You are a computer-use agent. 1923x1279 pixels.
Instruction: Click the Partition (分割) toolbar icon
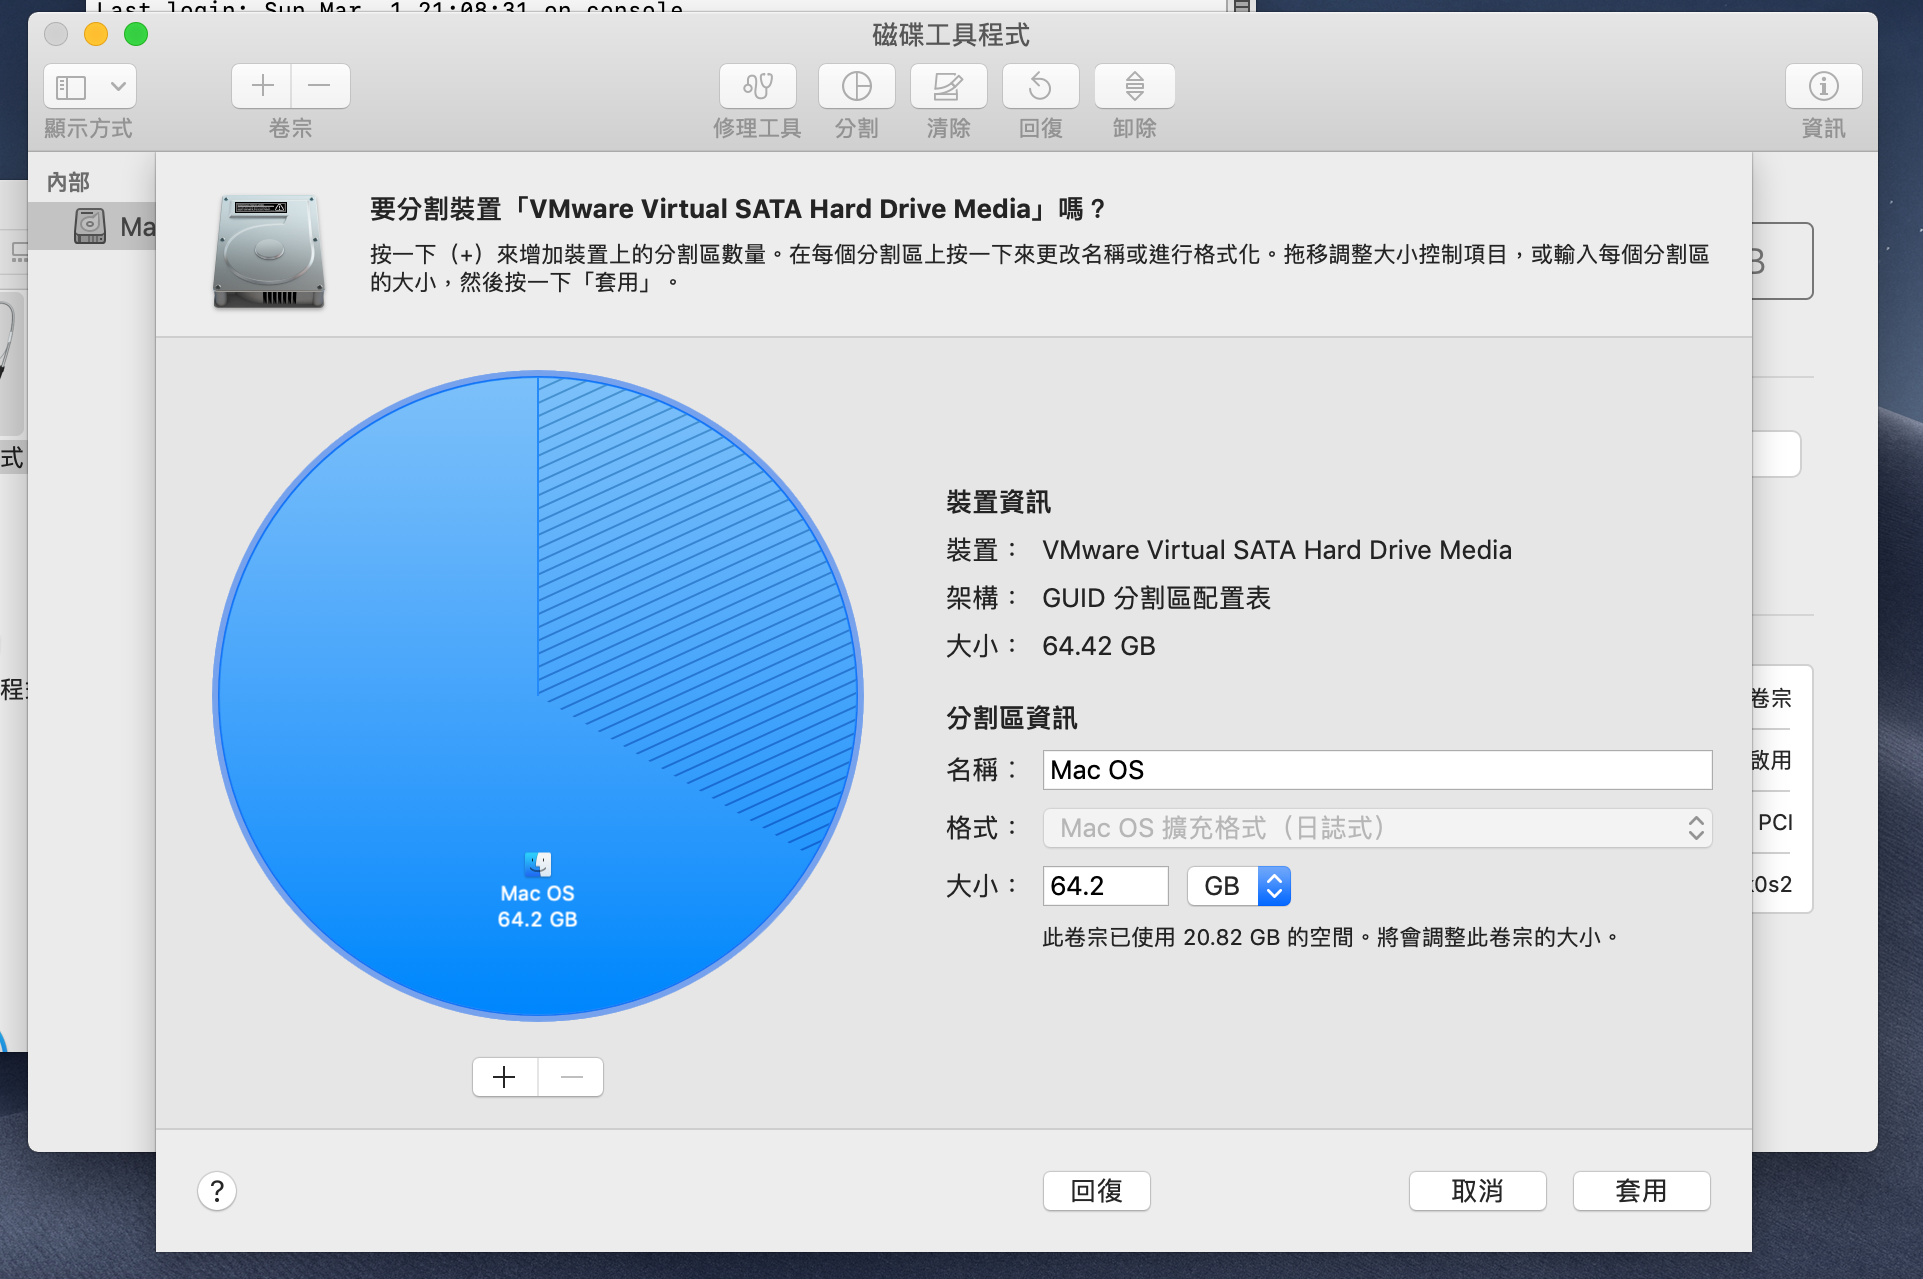click(856, 86)
